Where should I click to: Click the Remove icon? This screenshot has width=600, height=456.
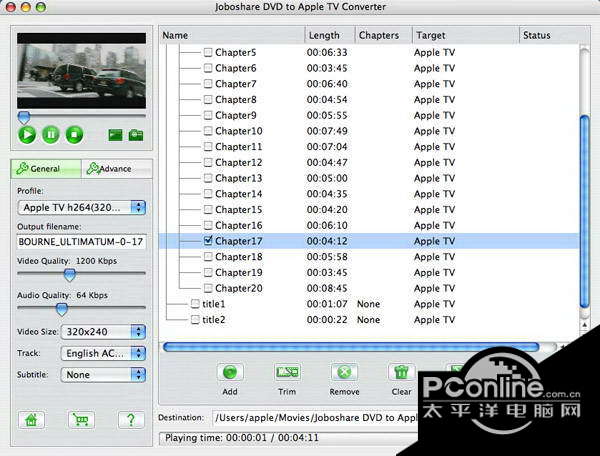(x=344, y=373)
